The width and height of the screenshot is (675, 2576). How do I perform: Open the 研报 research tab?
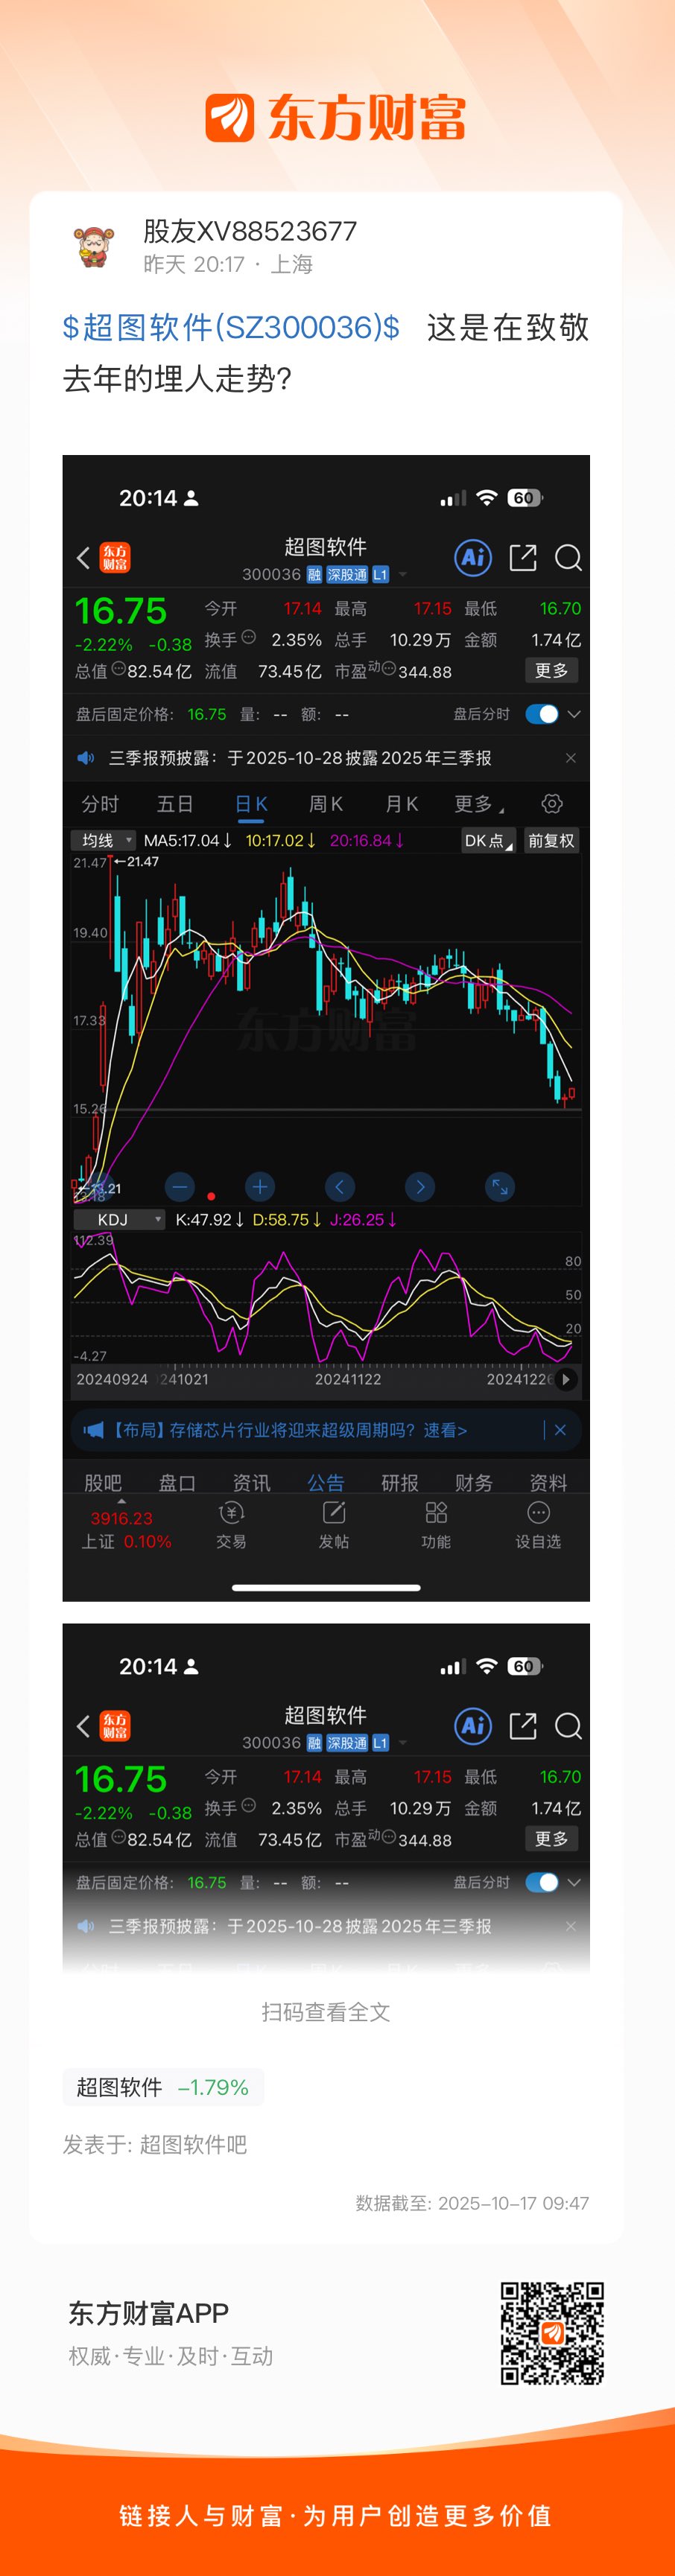(400, 1482)
